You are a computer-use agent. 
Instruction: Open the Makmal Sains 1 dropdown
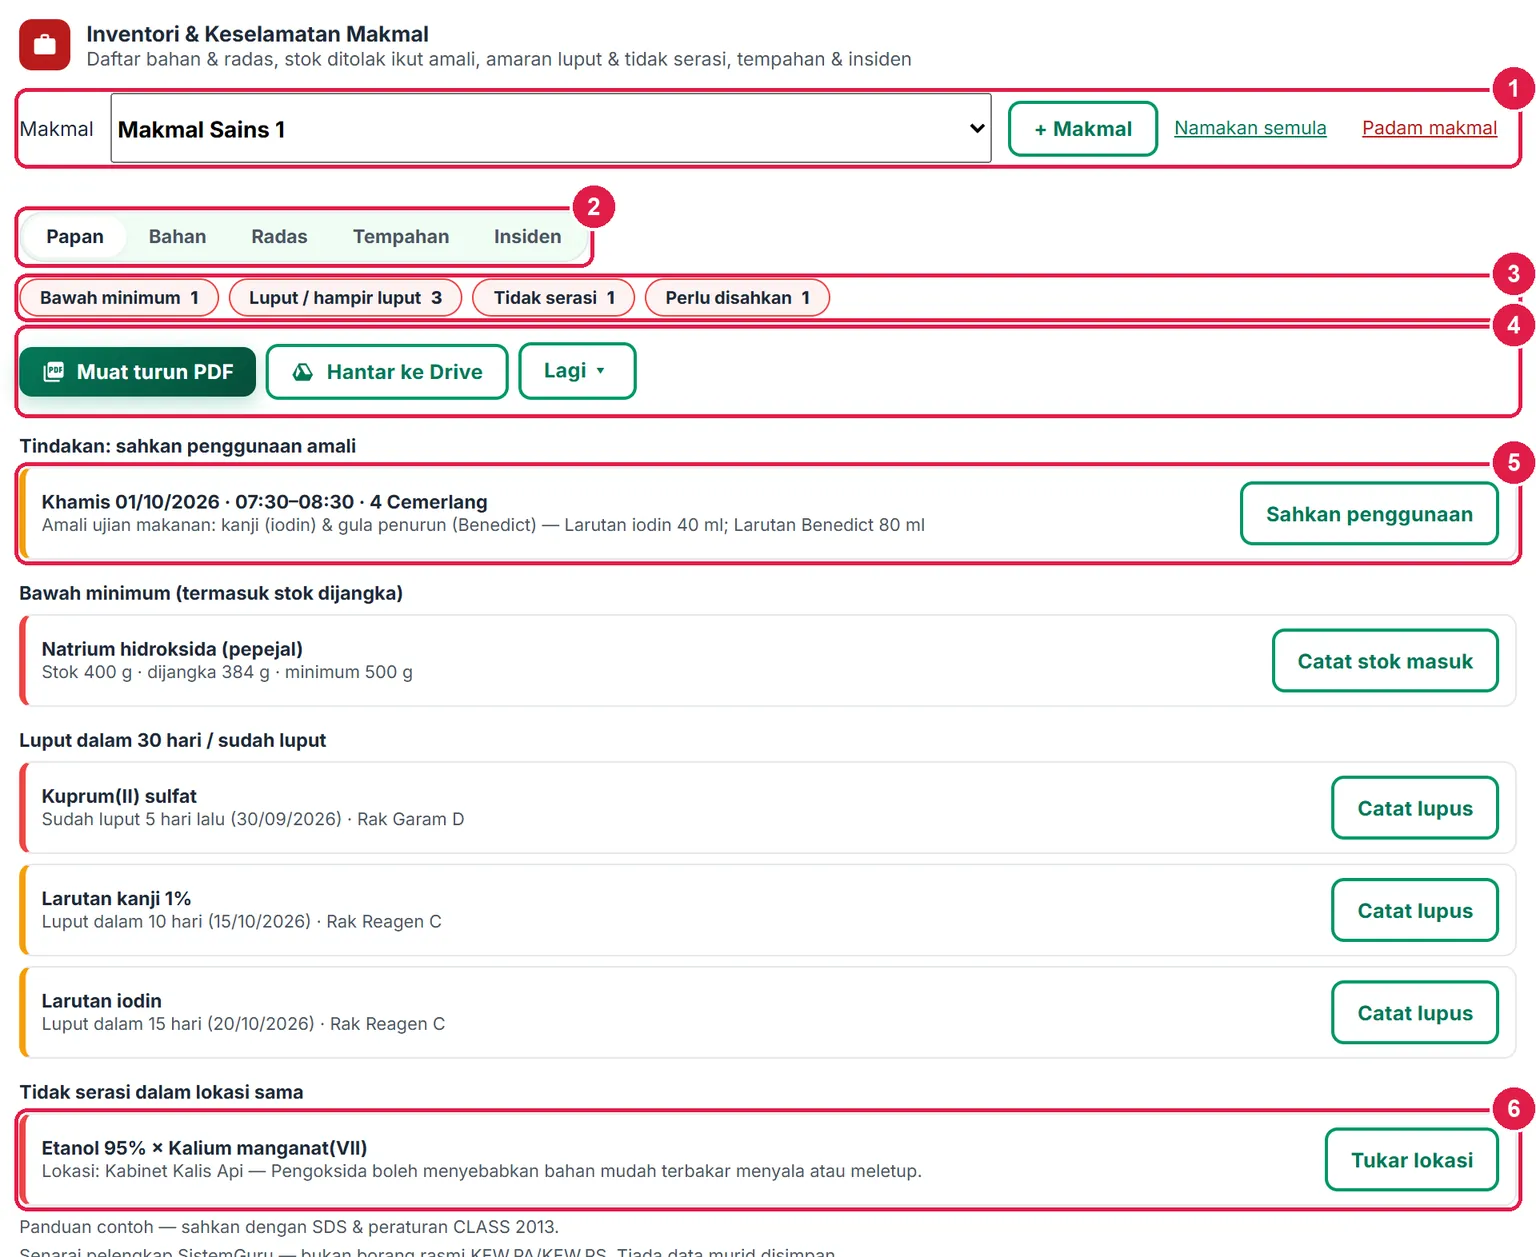(x=551, y=129)
